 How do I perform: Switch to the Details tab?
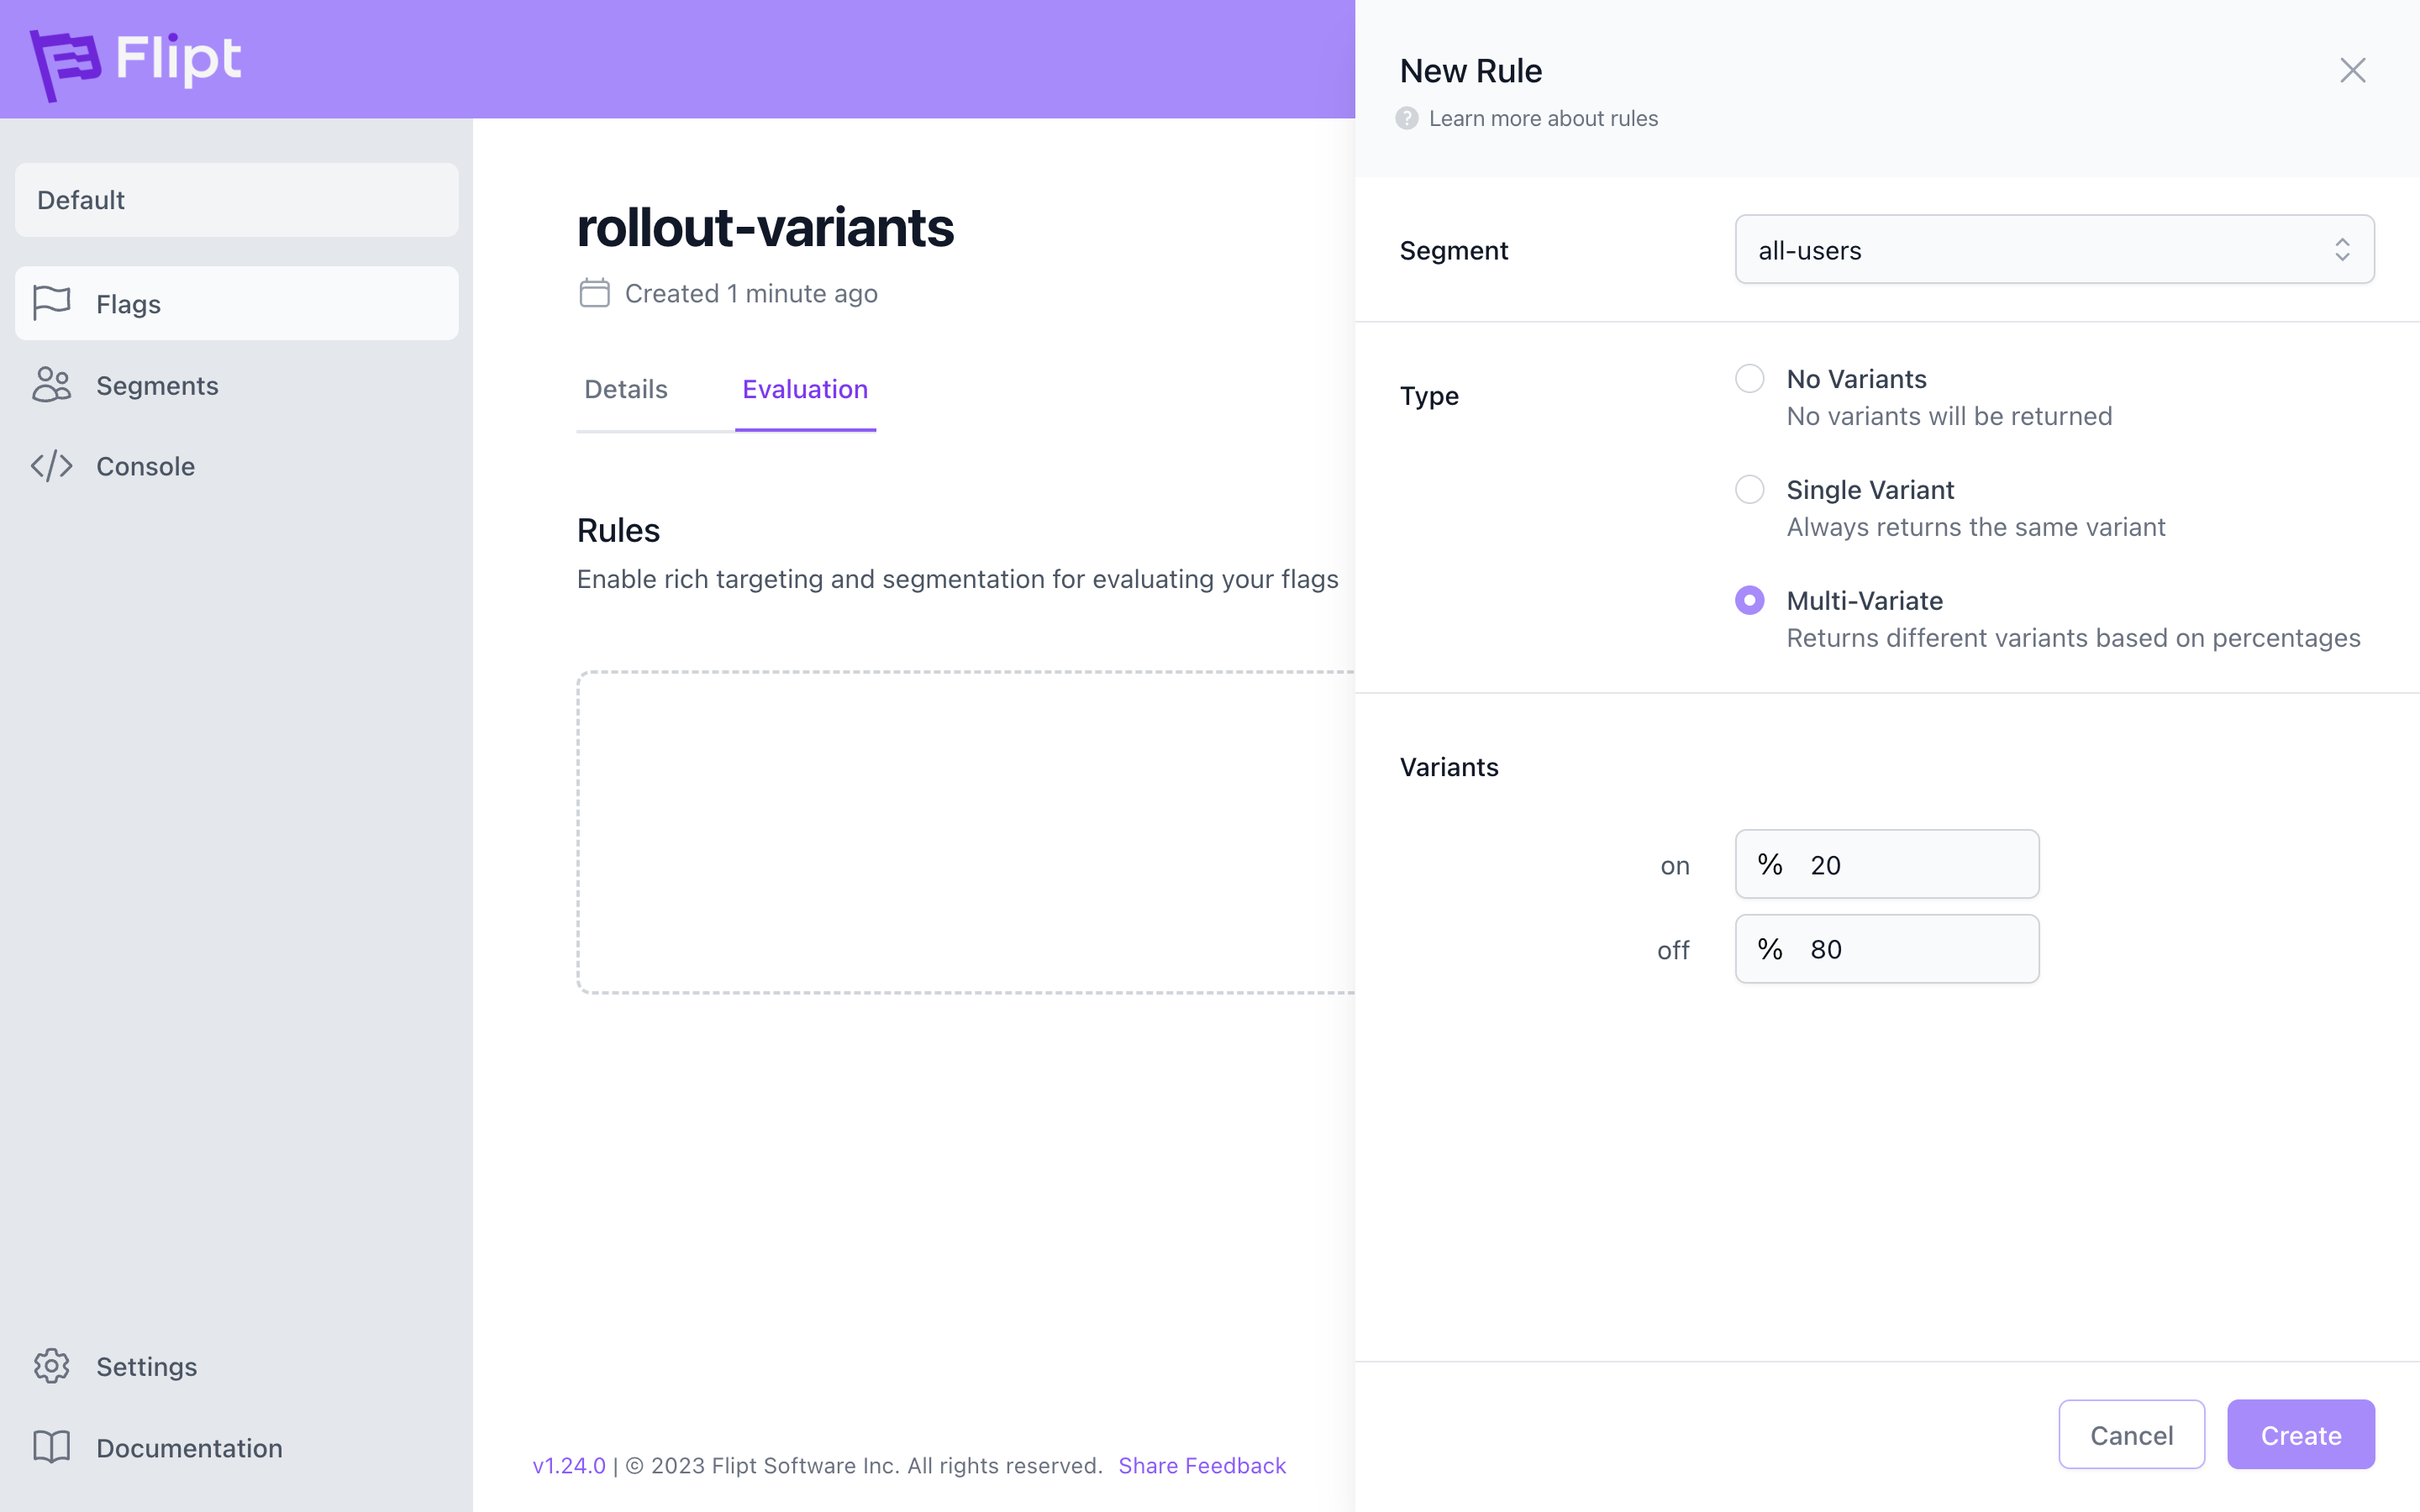tap(626, 389)
